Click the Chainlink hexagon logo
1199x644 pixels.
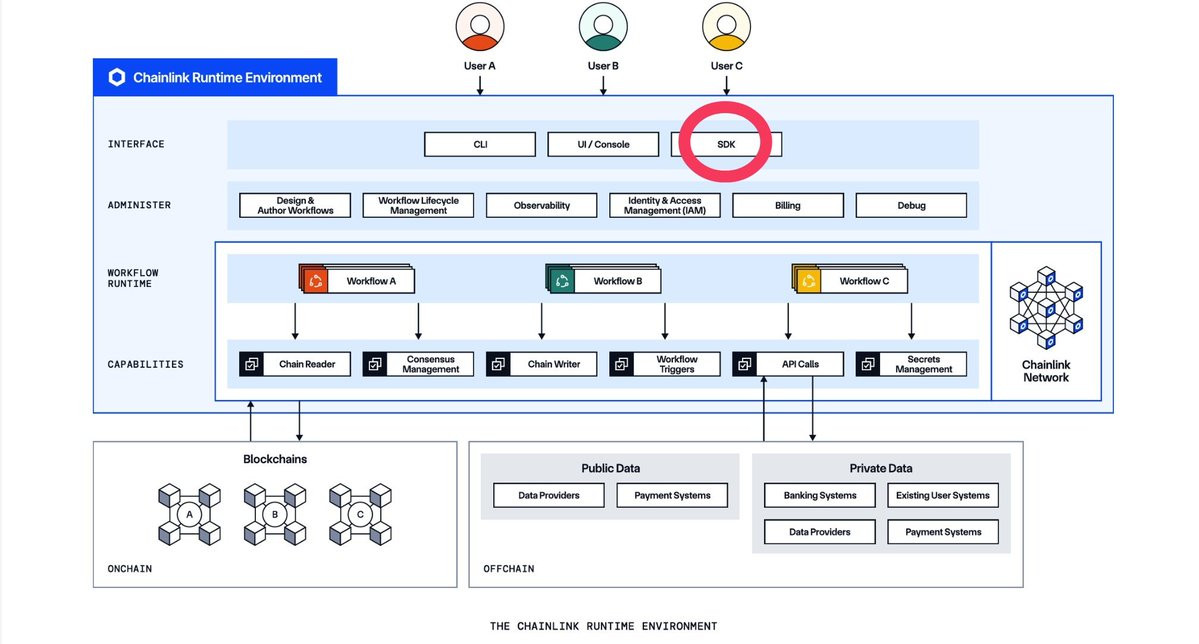click(x=117, y=77)
